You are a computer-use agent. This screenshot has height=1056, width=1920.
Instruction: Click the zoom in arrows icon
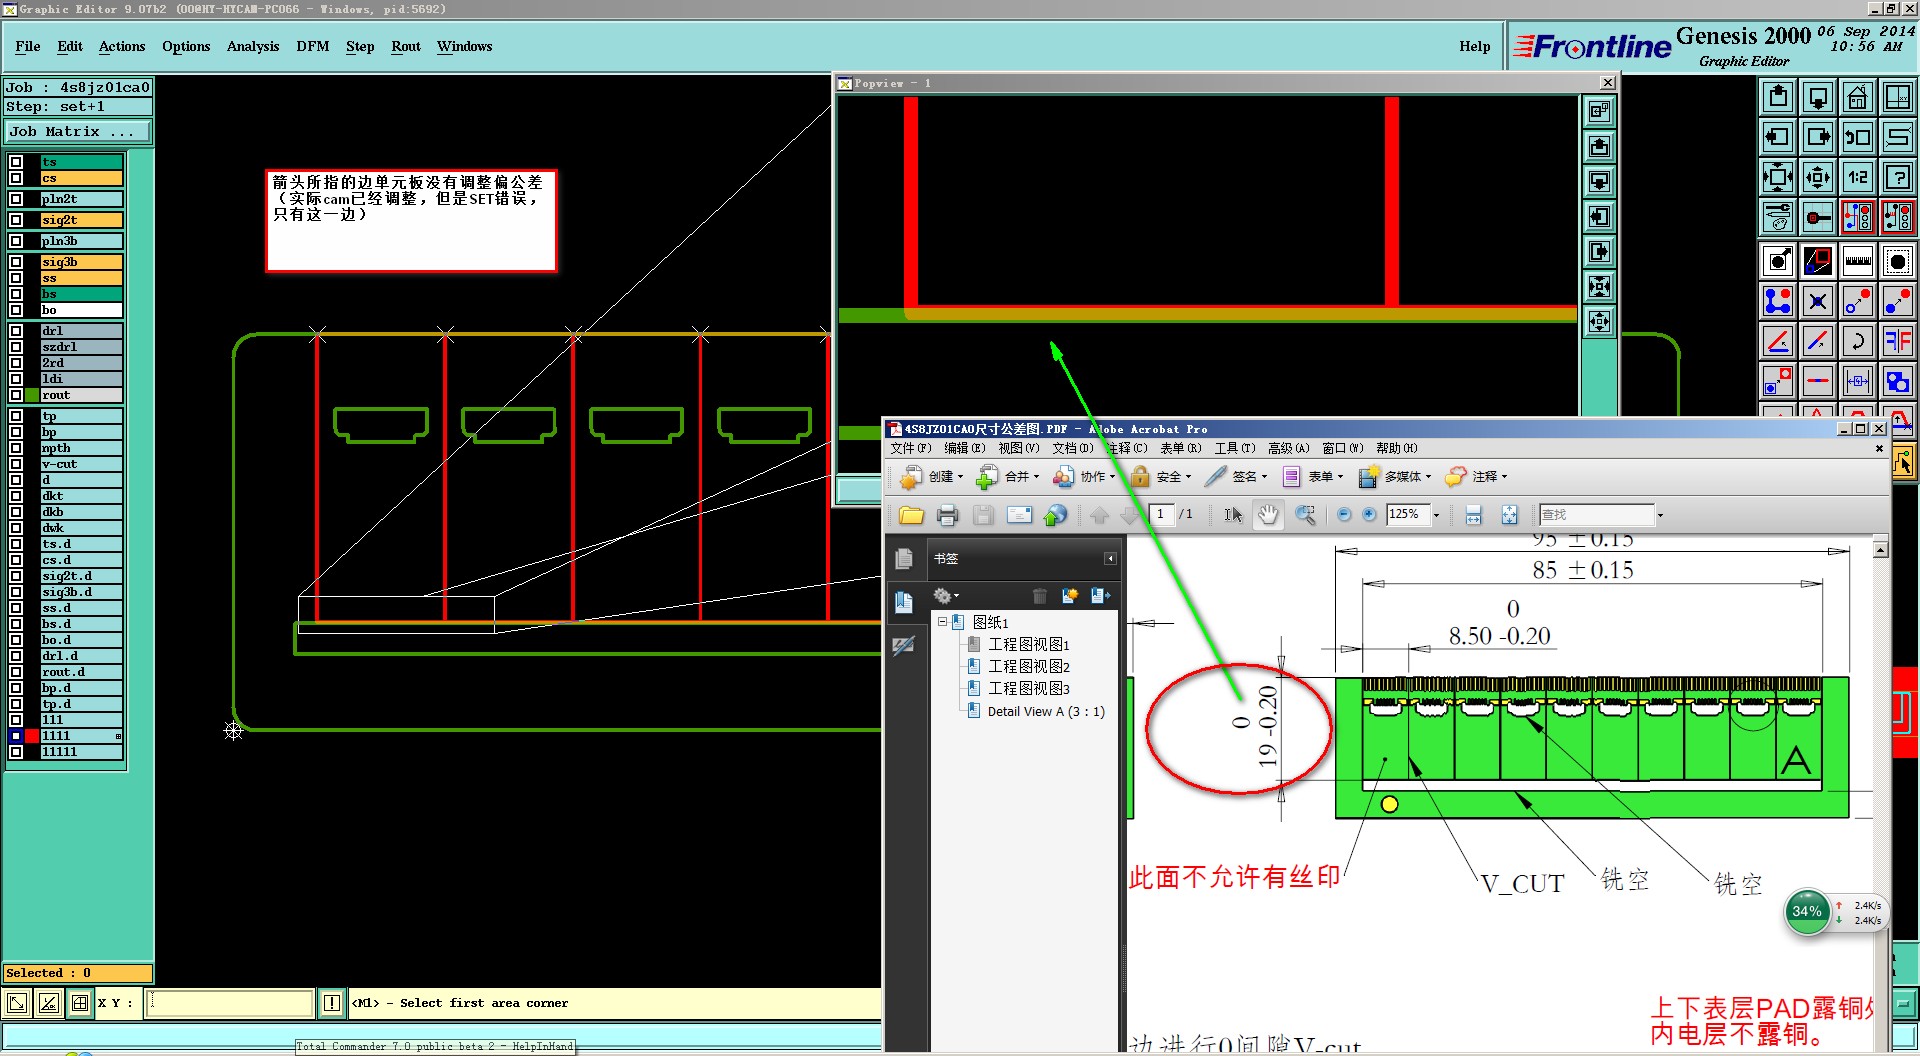click(x=1778, y=177)
